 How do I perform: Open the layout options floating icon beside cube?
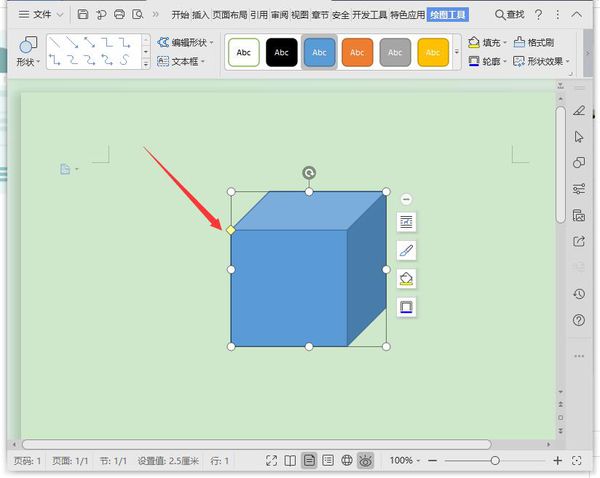pyautogui.click(x=406, y=222)
